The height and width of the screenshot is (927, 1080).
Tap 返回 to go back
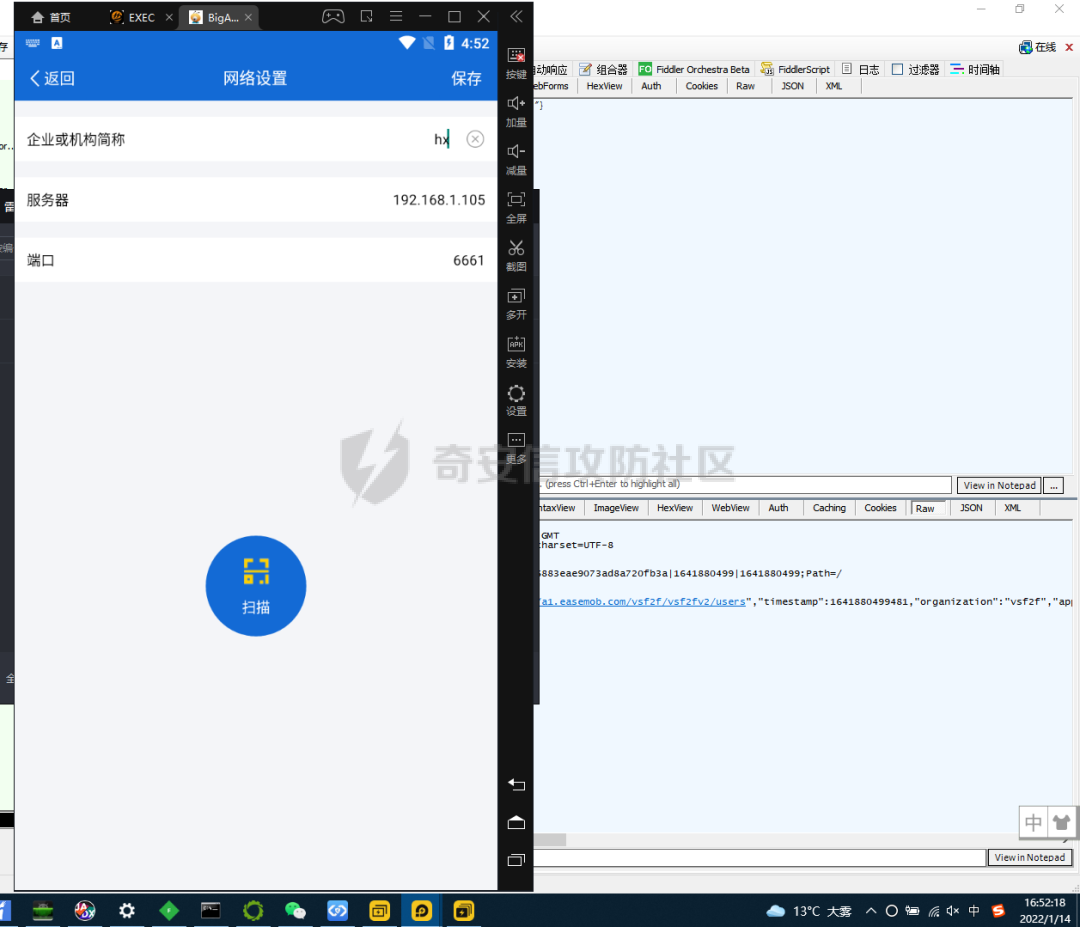(x=52, y=78)
